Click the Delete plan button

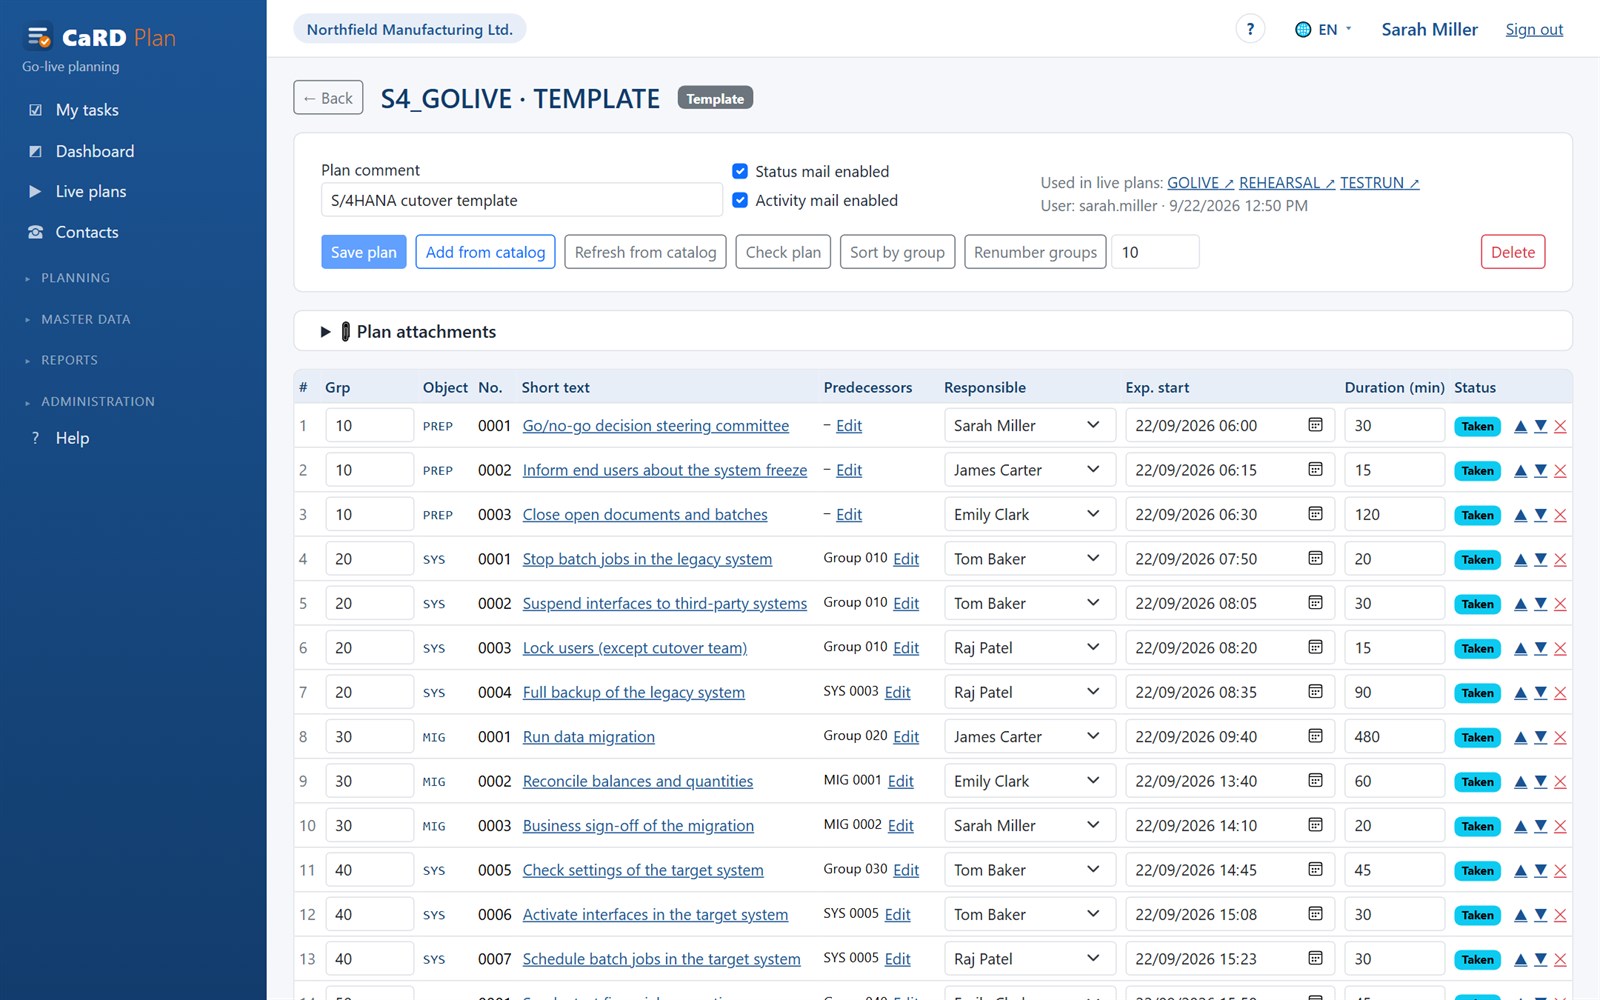tap(1513, 252)
